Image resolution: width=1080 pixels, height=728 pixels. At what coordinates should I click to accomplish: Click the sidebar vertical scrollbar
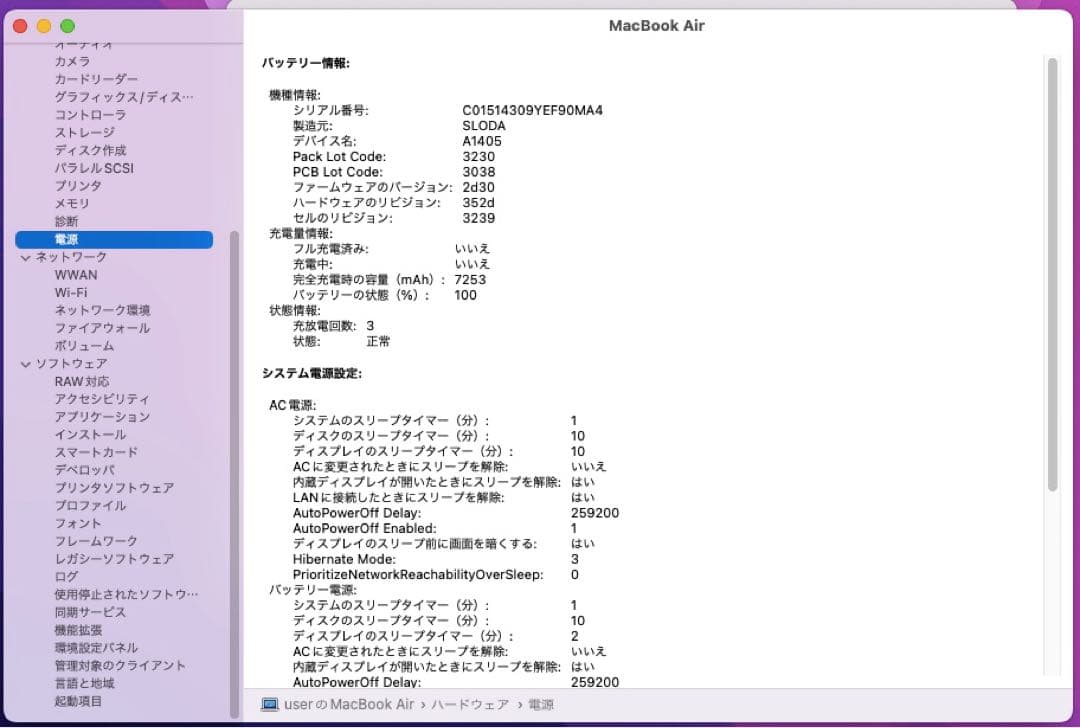[234, 474]
